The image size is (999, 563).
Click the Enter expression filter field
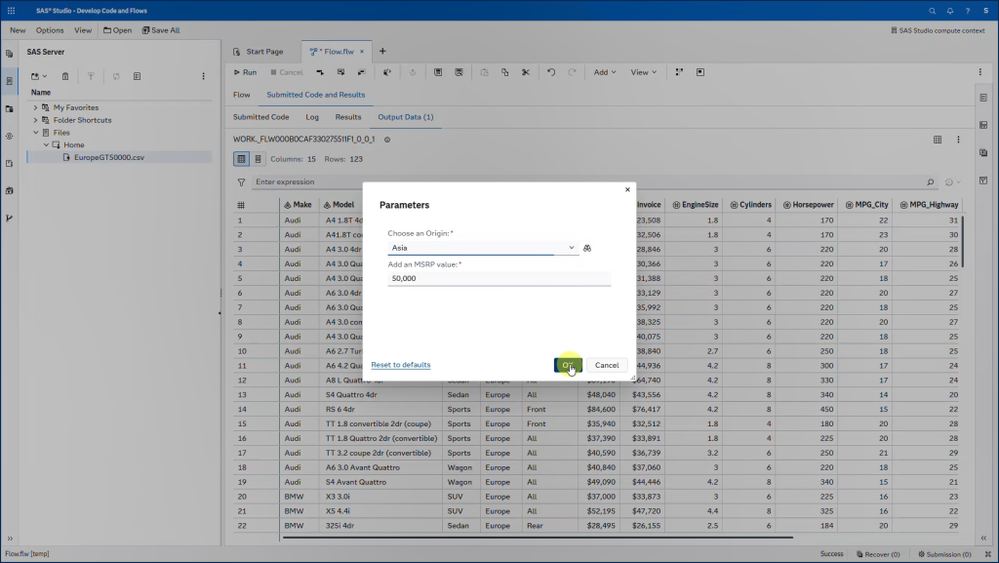pyautogui.click(x=589, y=182)
